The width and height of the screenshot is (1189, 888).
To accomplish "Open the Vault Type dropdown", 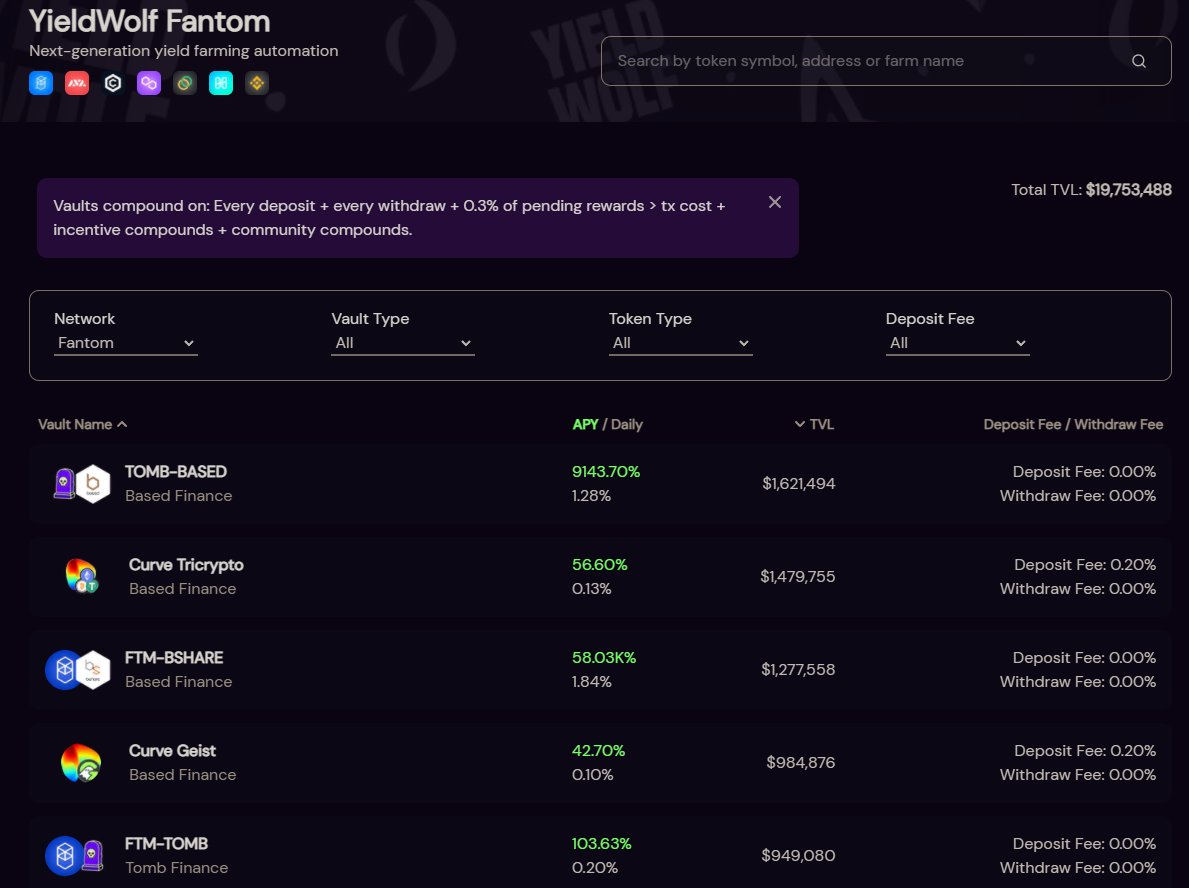I will (403, 343).
